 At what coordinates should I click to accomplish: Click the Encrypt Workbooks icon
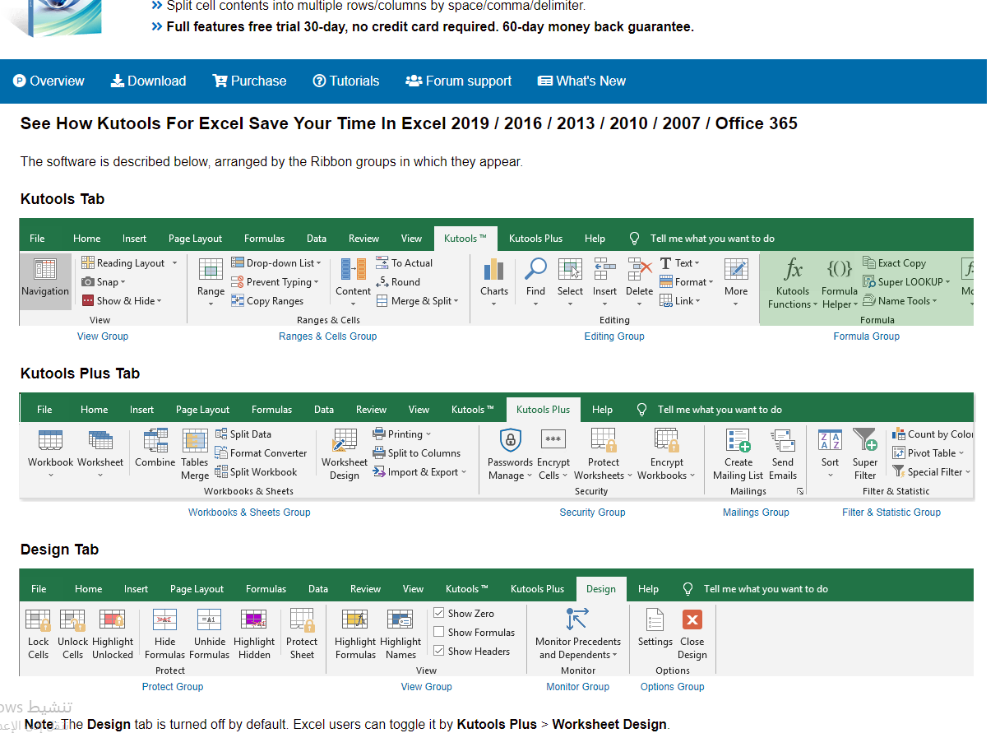[666, 440]
